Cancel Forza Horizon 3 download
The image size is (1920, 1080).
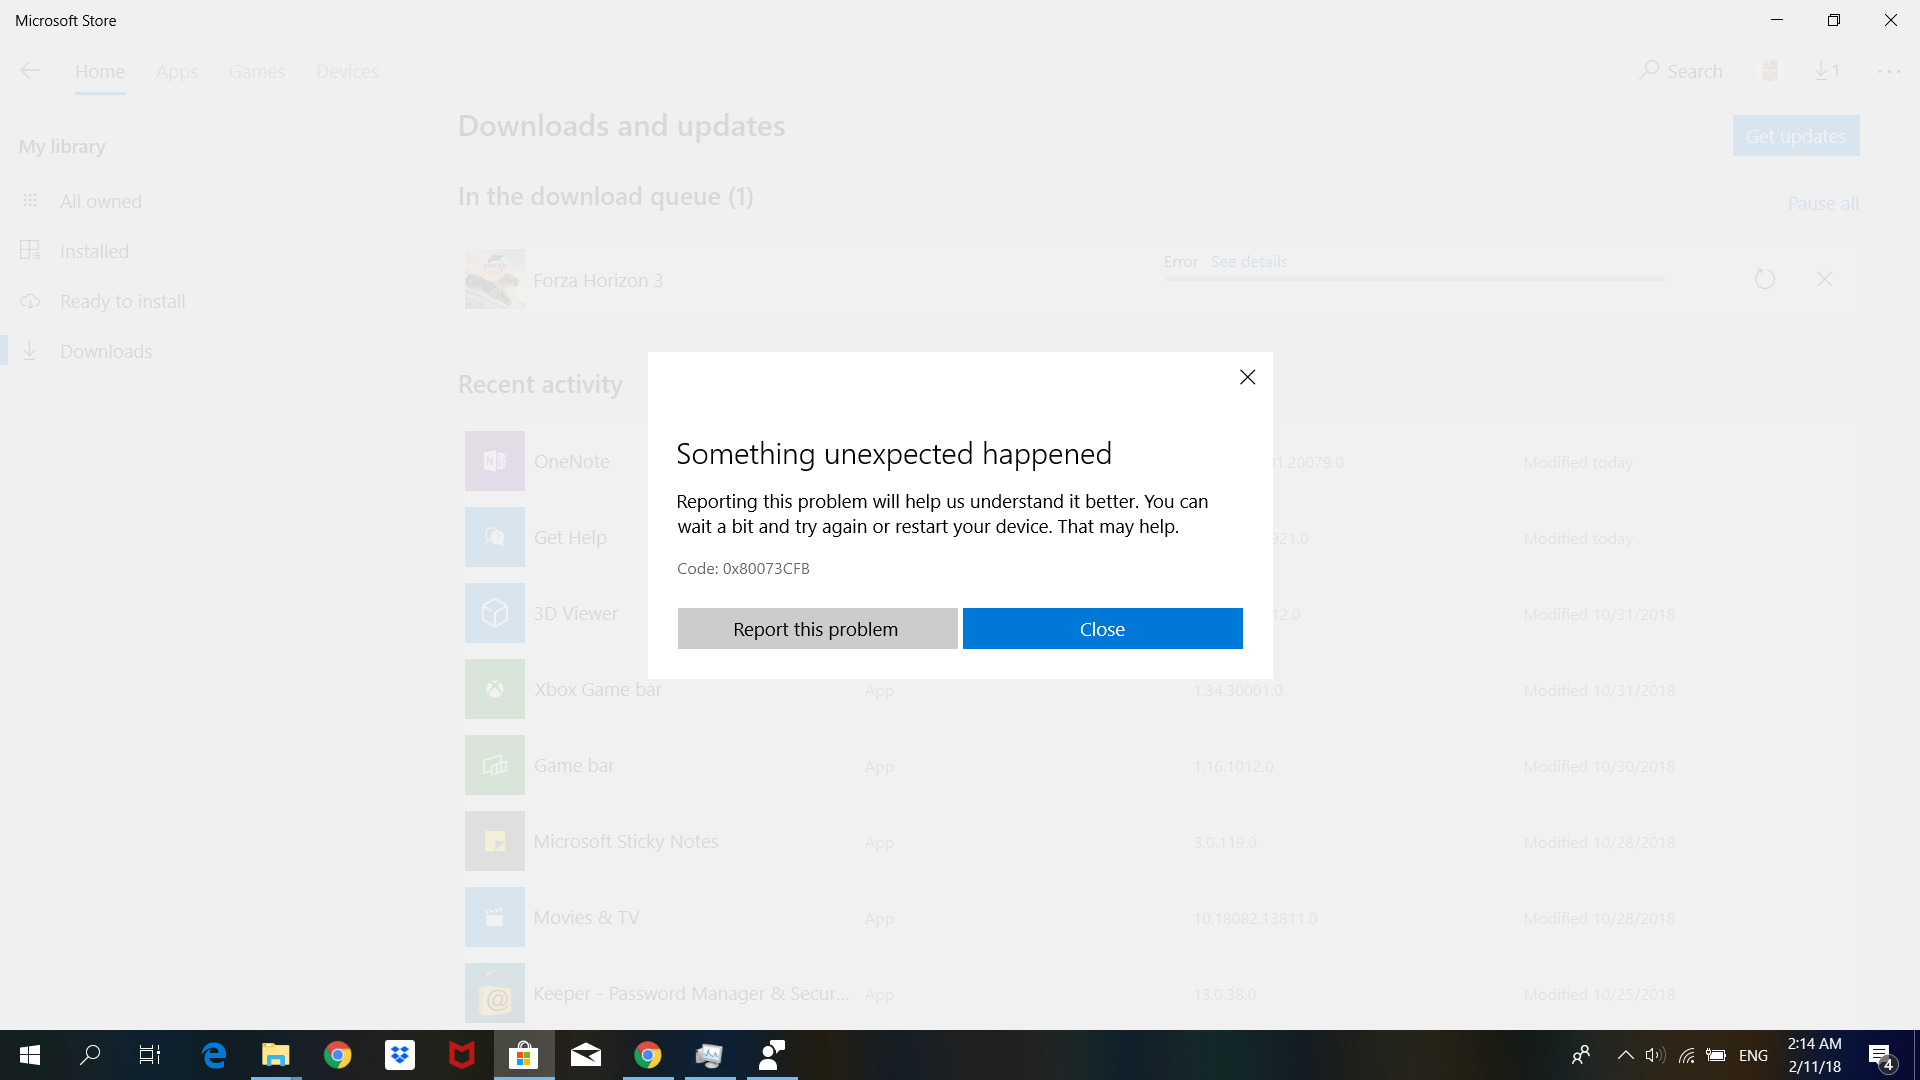click(1824, 279)
